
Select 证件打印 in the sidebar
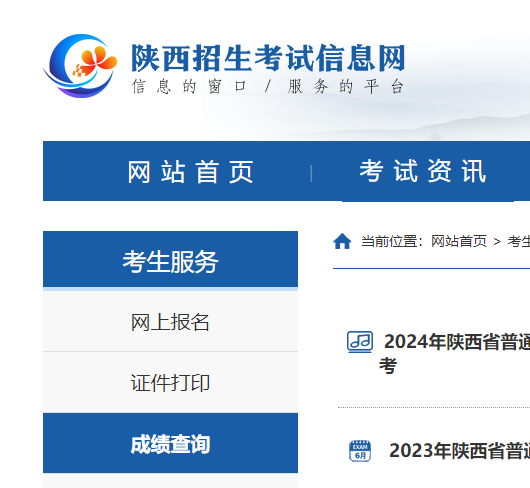(170, 383)
